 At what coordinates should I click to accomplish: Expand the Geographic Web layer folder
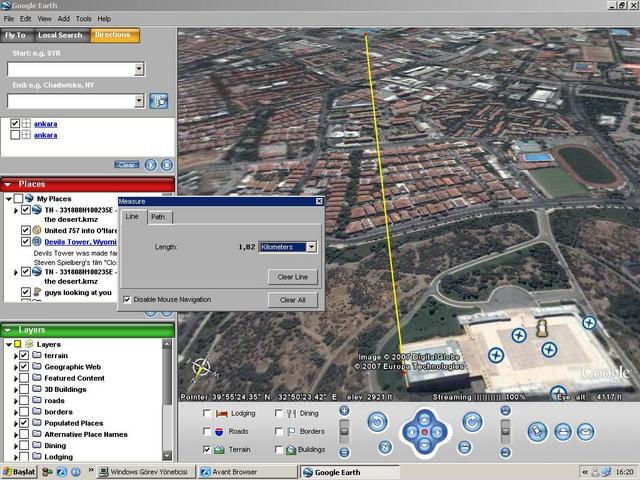point(16,367)
